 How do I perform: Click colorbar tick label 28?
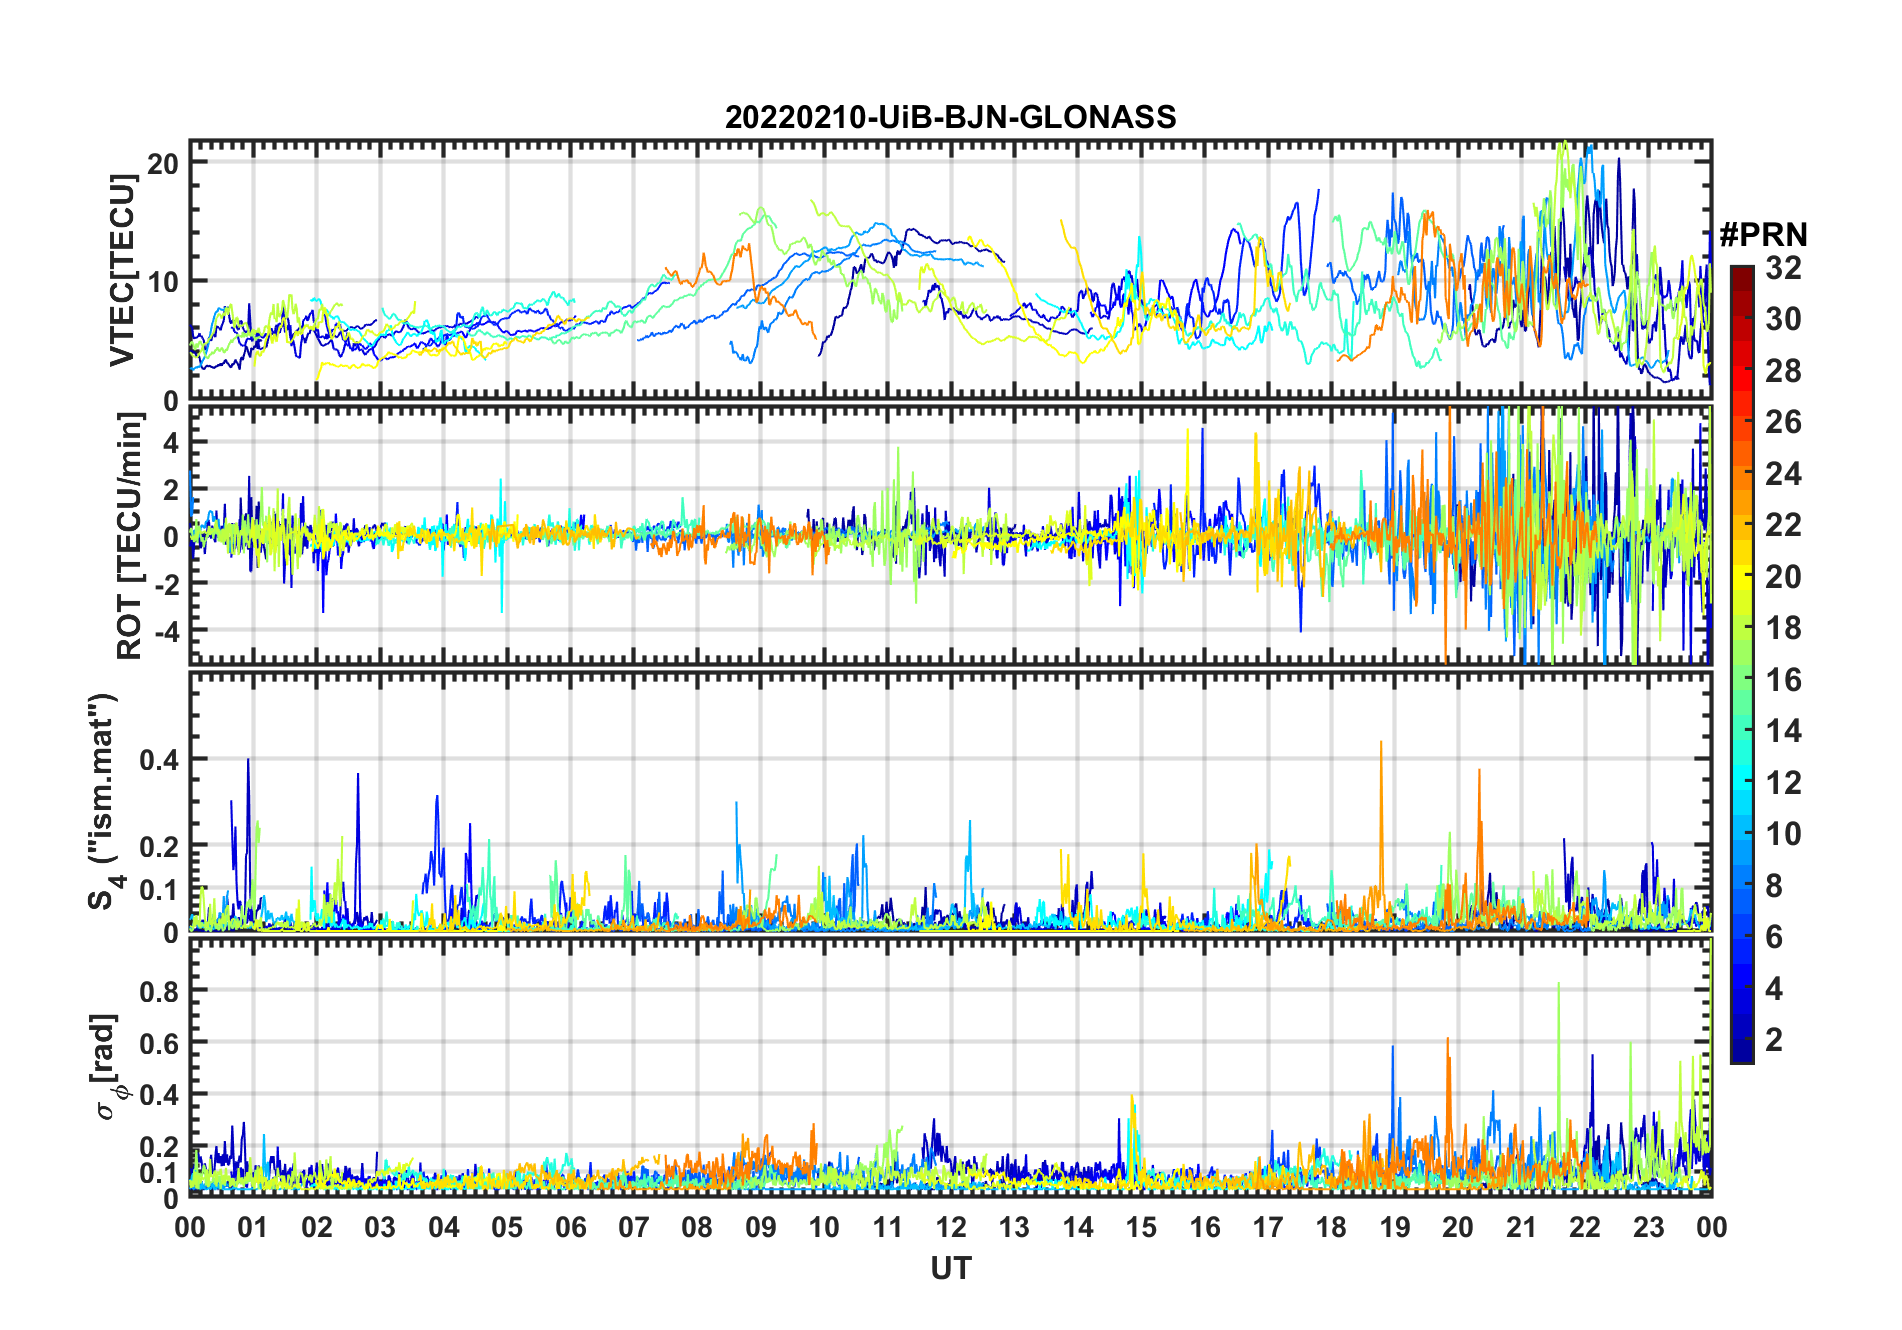click(1783, 371)
